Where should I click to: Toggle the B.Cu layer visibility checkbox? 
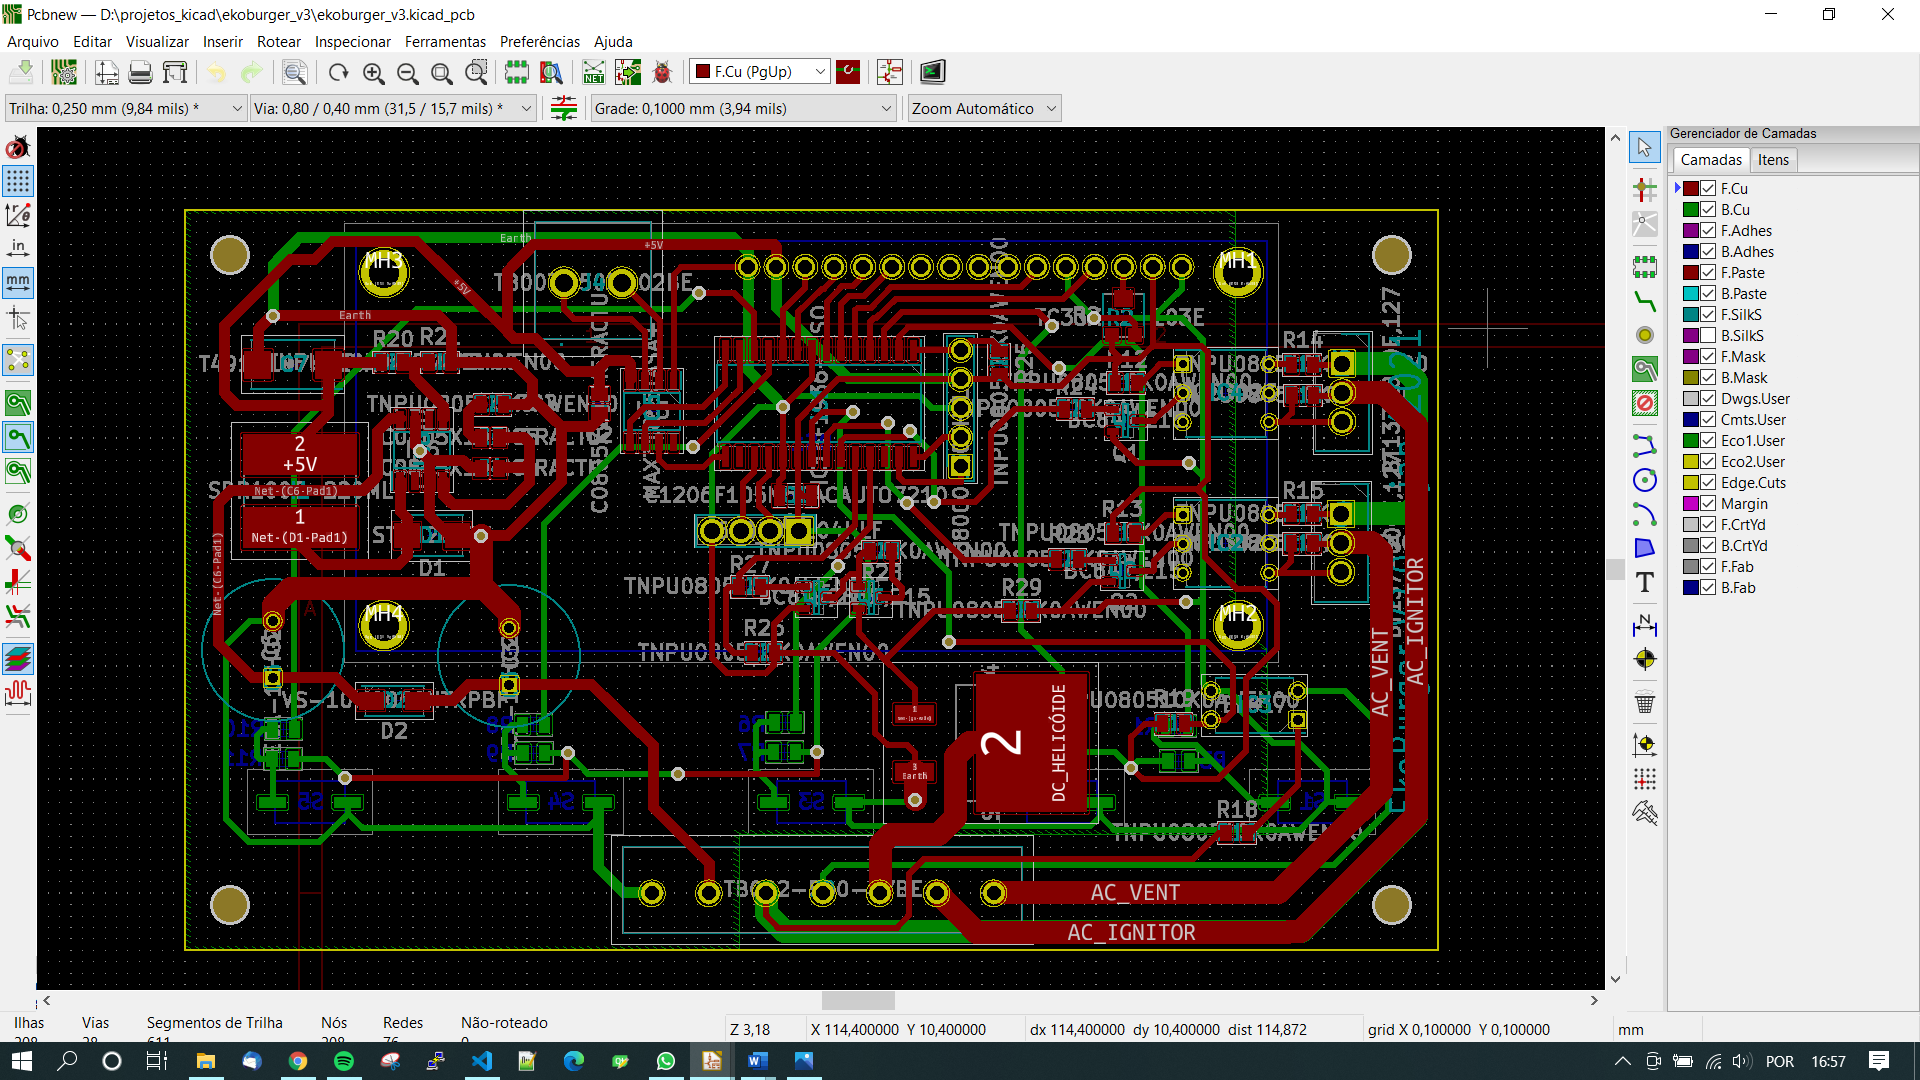[1708, 210]
